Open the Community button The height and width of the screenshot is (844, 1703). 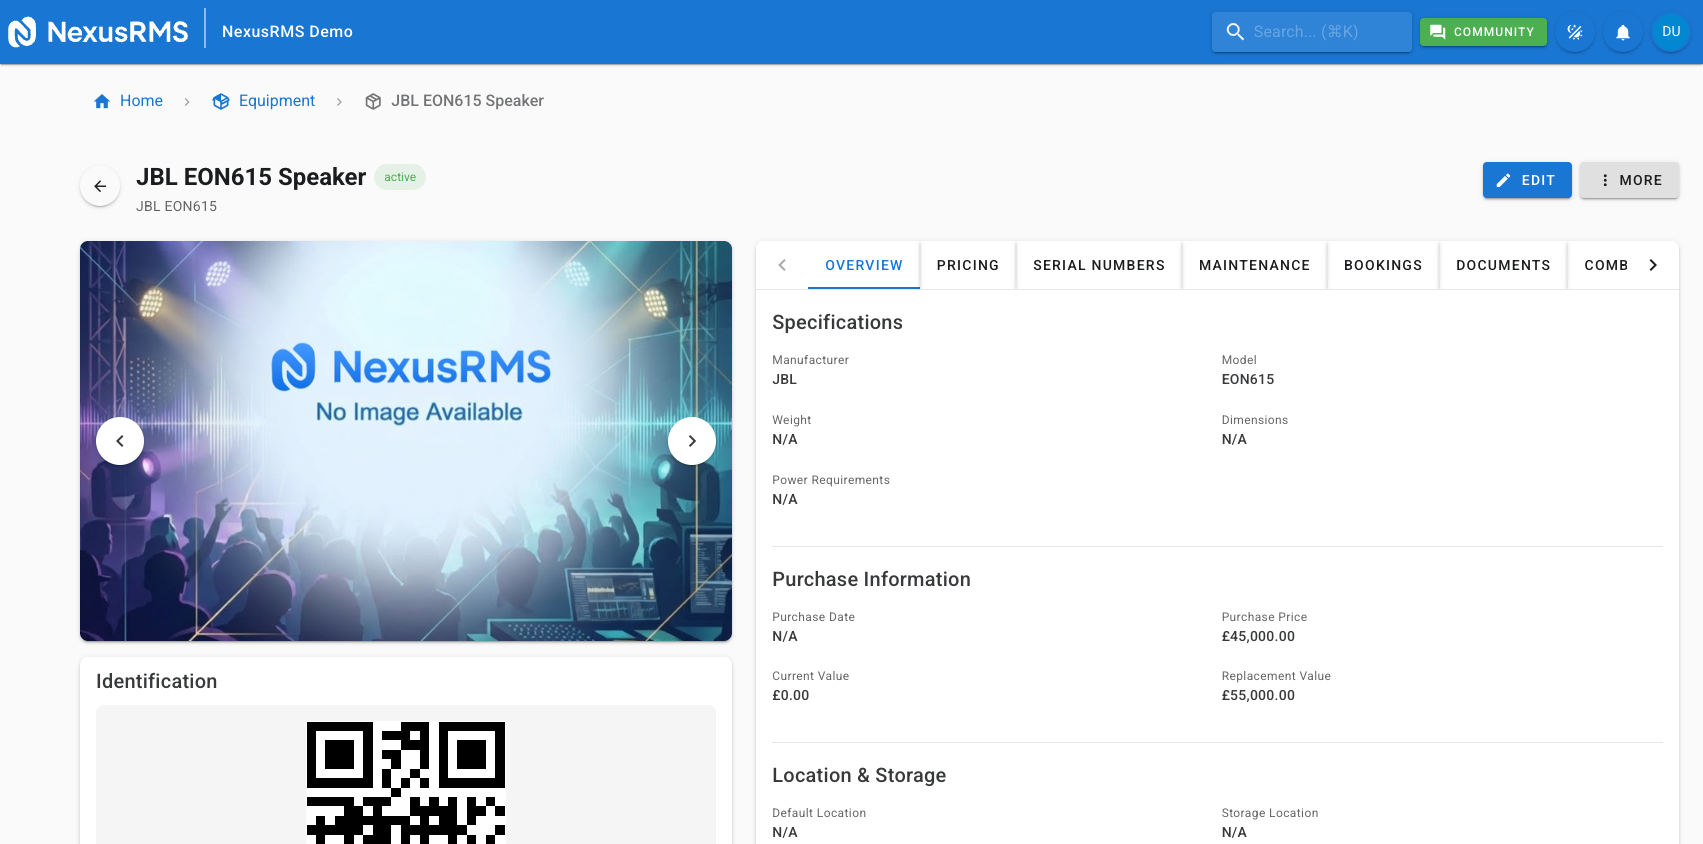tap(1483, 32)
